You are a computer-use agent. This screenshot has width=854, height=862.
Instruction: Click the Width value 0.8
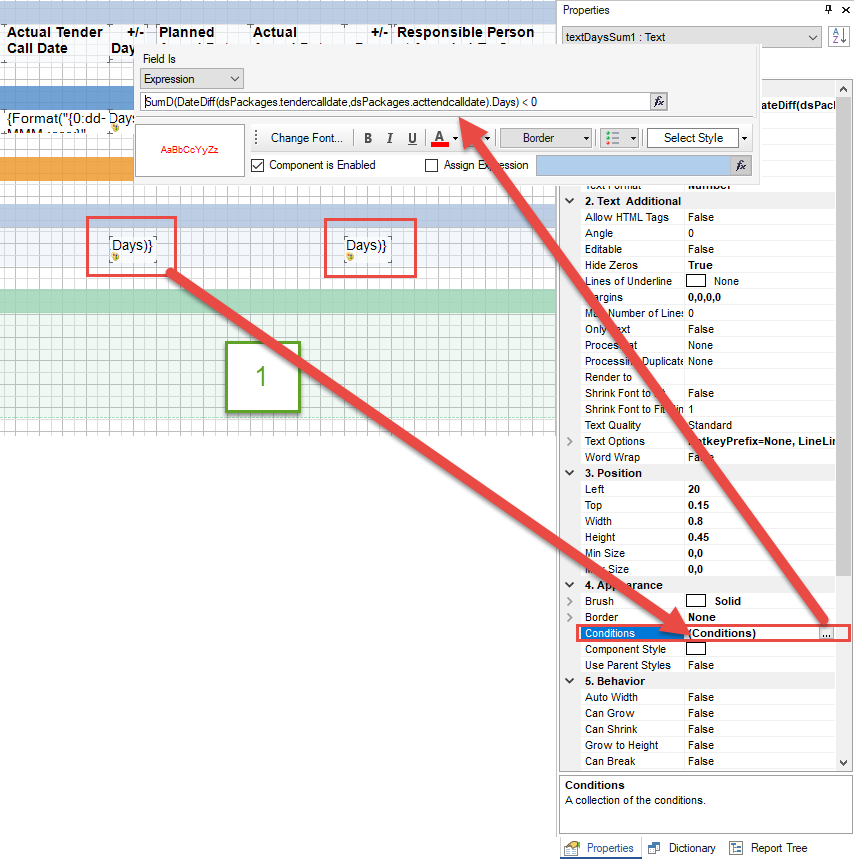(696, 521)
